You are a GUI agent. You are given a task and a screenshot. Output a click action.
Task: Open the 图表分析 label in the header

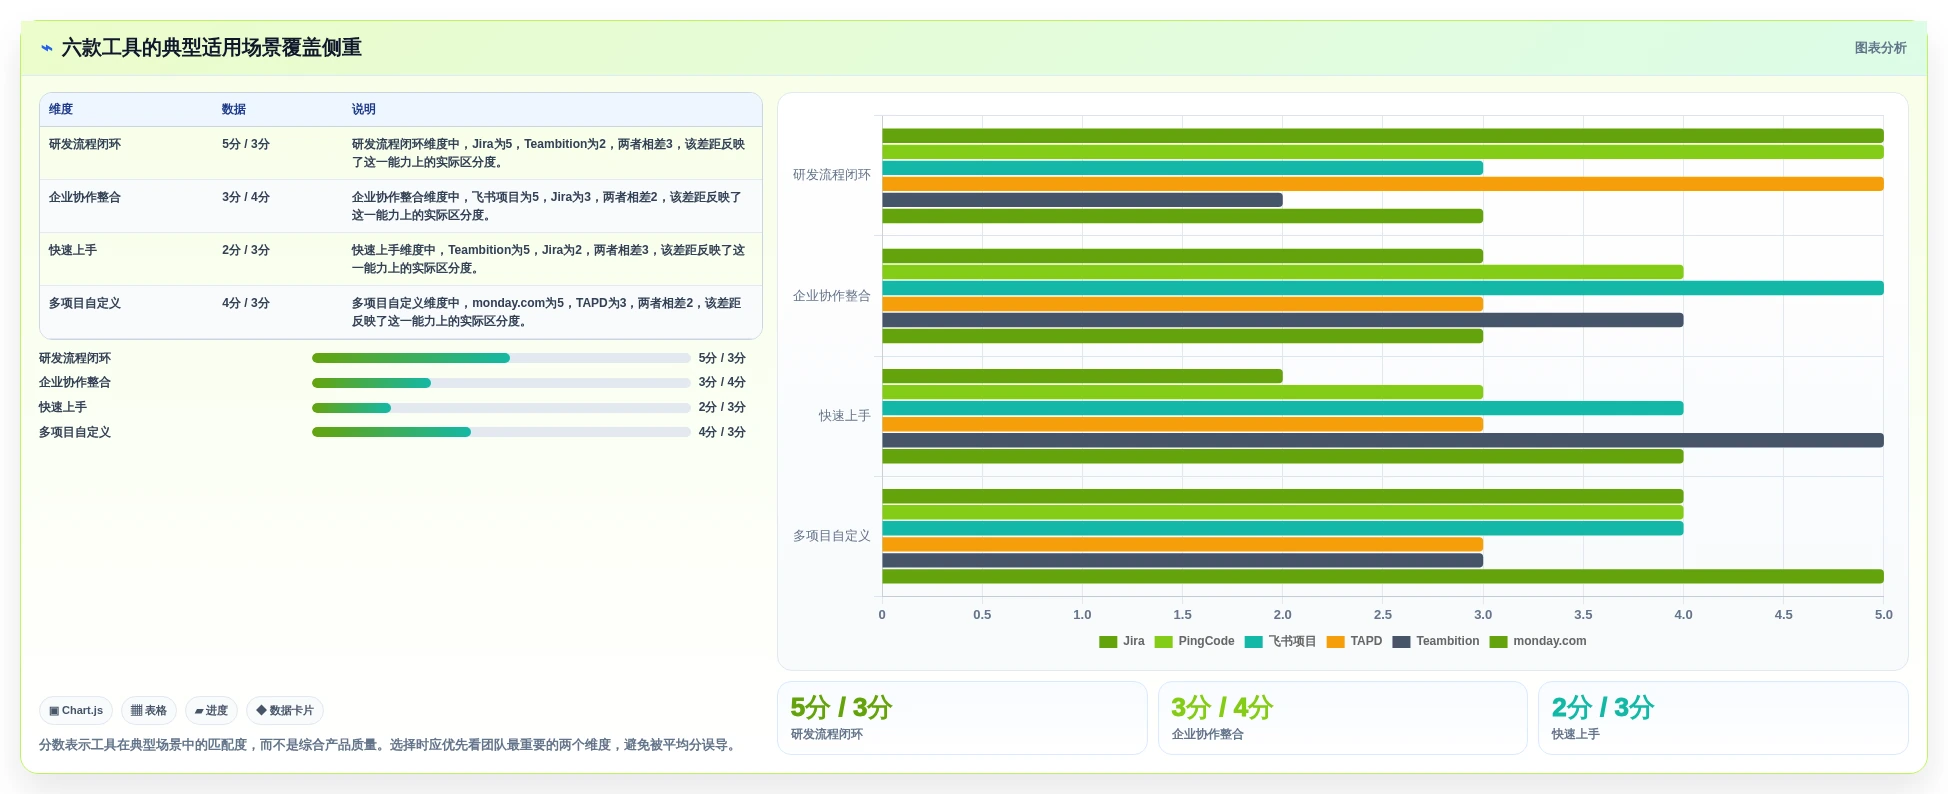[x=1880, y=48]
